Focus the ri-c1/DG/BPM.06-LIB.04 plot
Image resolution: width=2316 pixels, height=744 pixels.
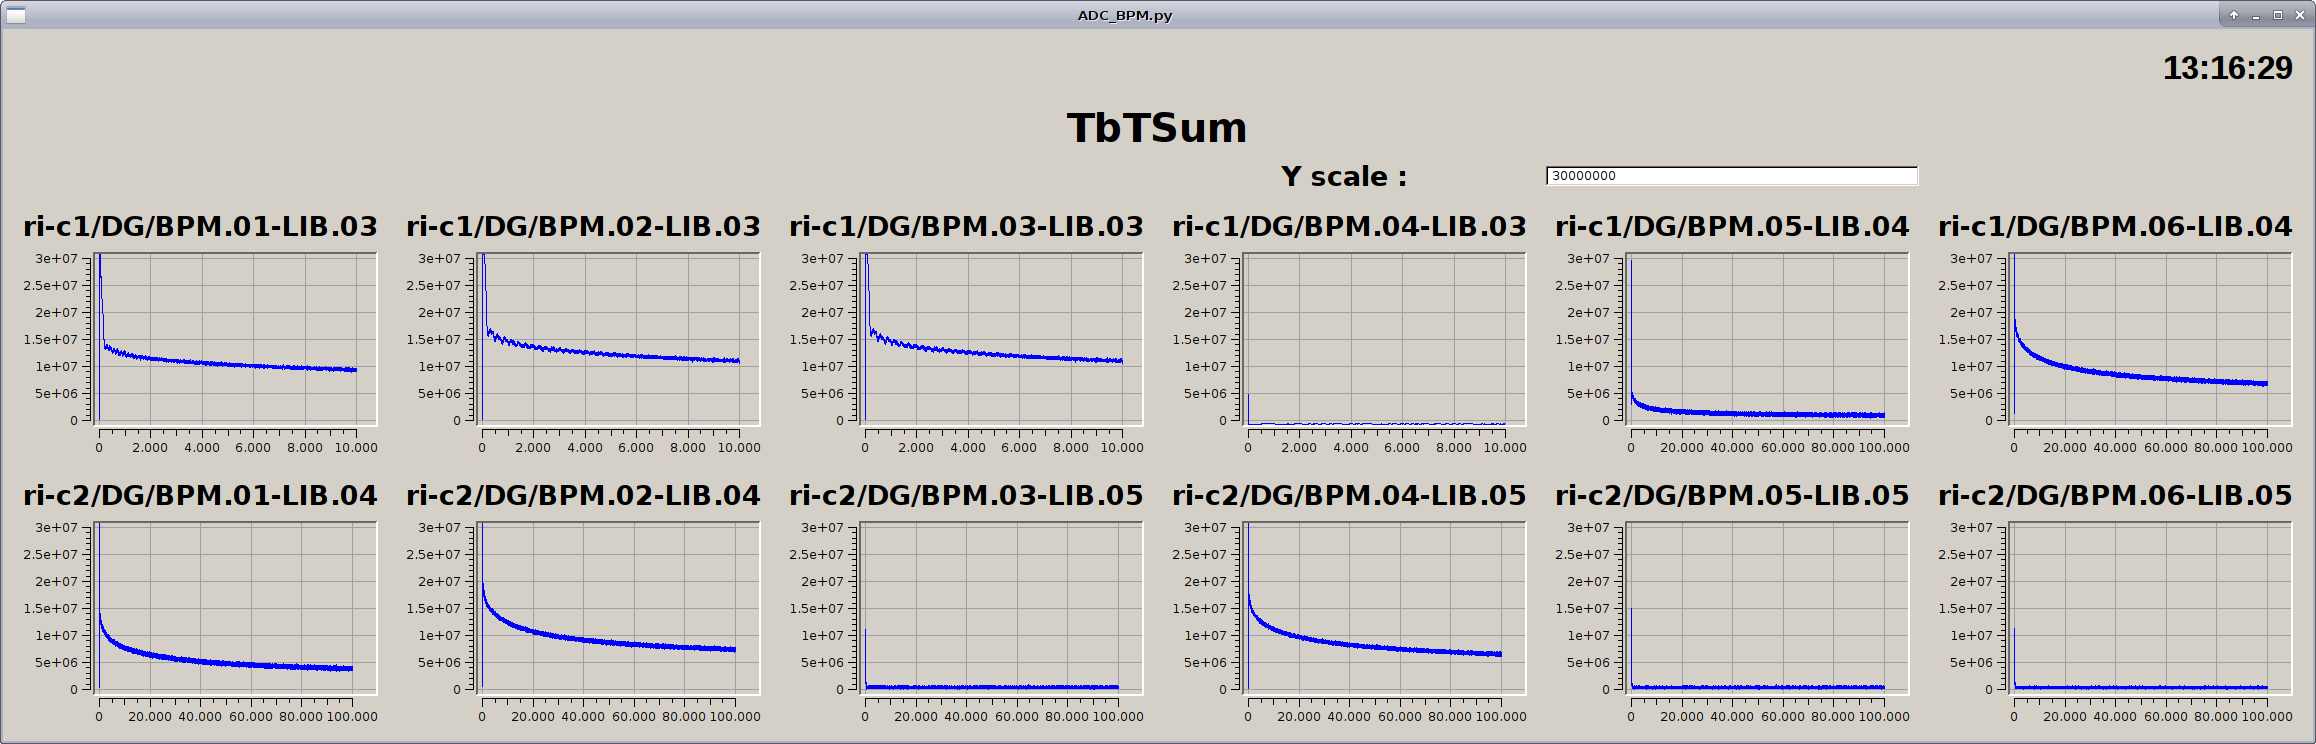(2150, 338)
